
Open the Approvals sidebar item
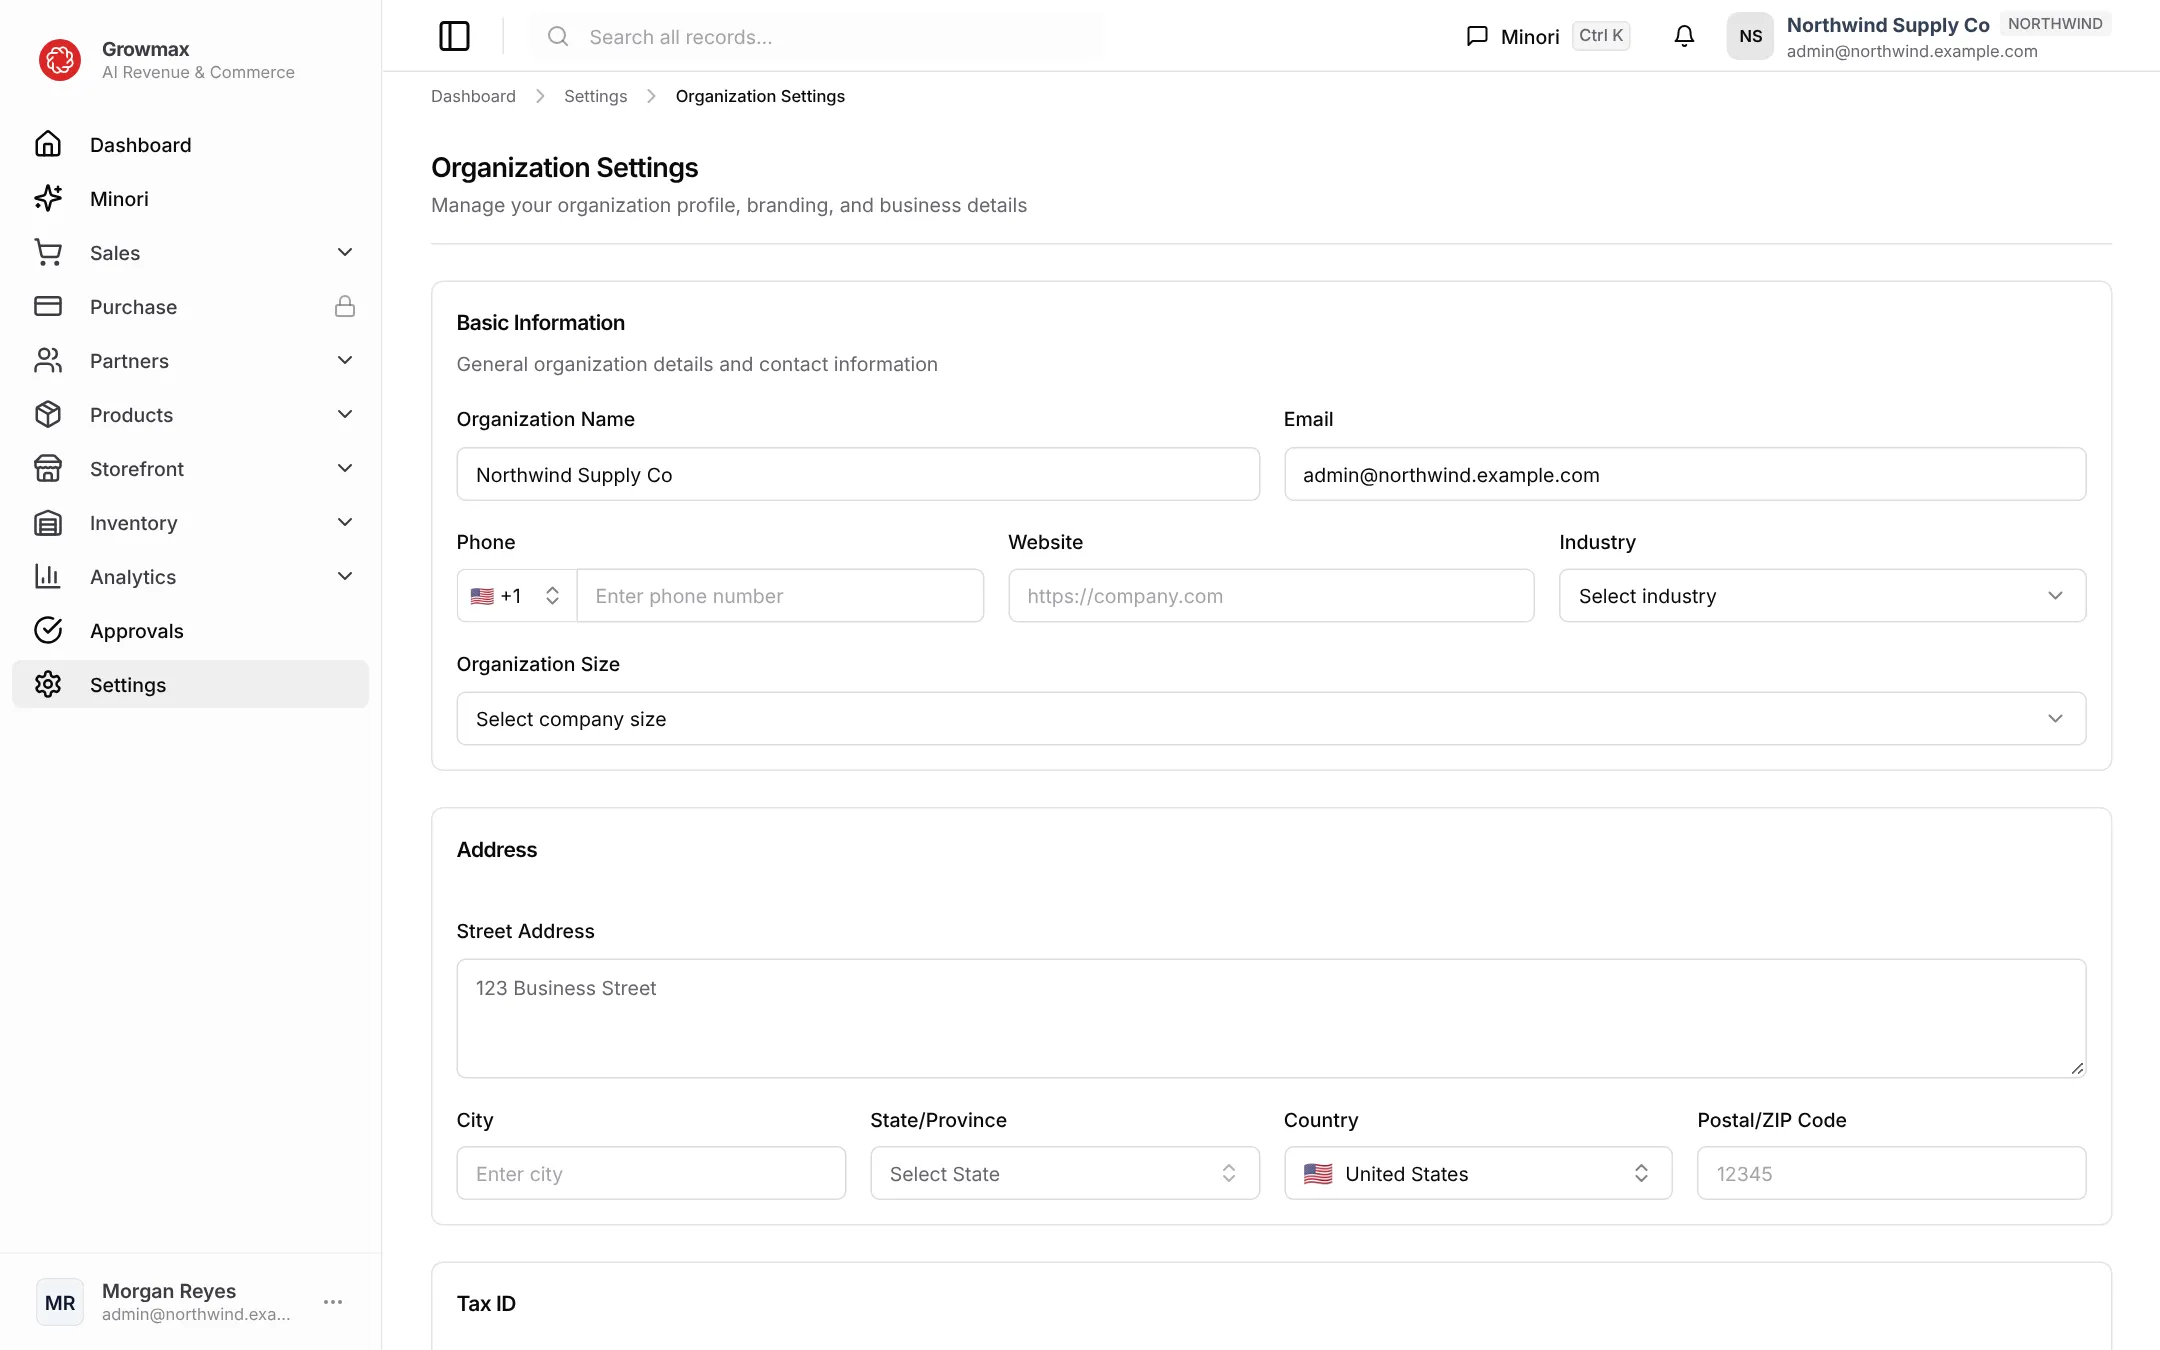pyautogui.click(x=190, y=630)
